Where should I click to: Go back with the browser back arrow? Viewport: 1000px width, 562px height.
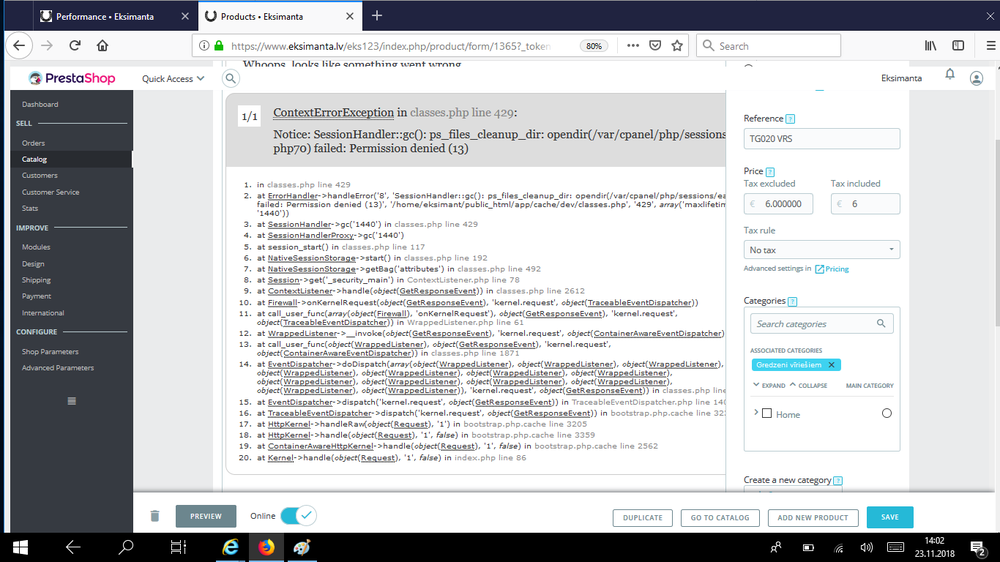[x=19, y=45]
